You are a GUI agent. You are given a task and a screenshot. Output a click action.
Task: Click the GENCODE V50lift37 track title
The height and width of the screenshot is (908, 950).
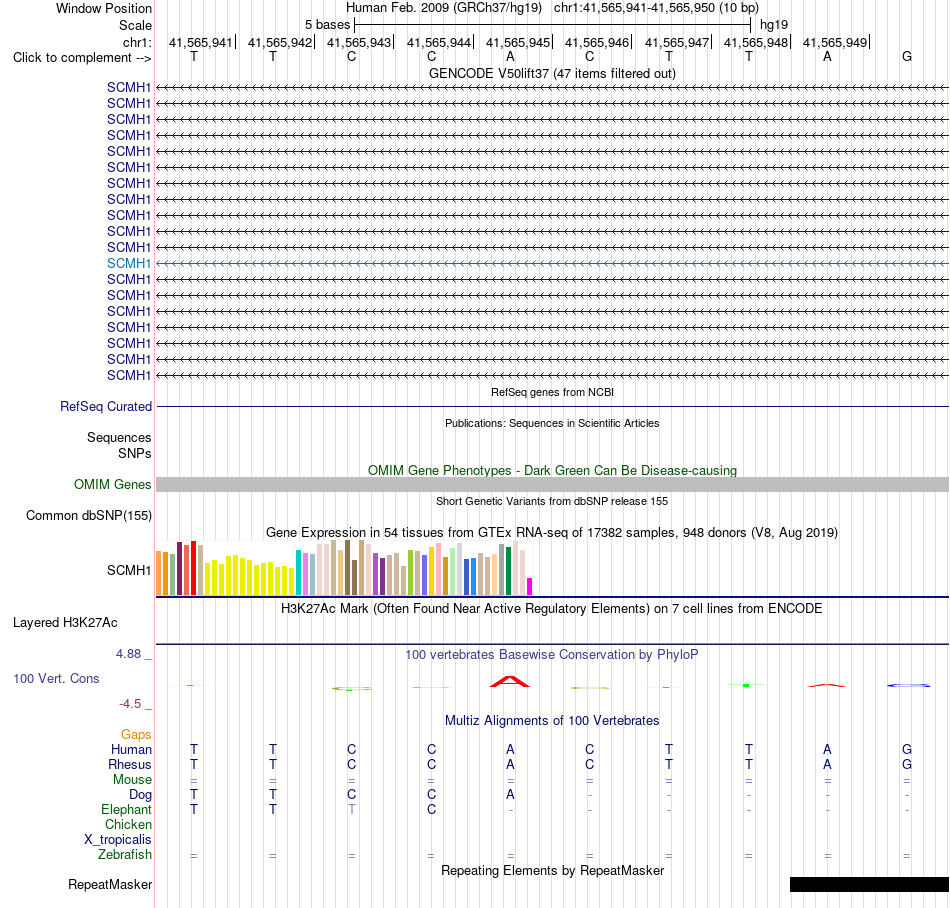click(x=552, y=73)
